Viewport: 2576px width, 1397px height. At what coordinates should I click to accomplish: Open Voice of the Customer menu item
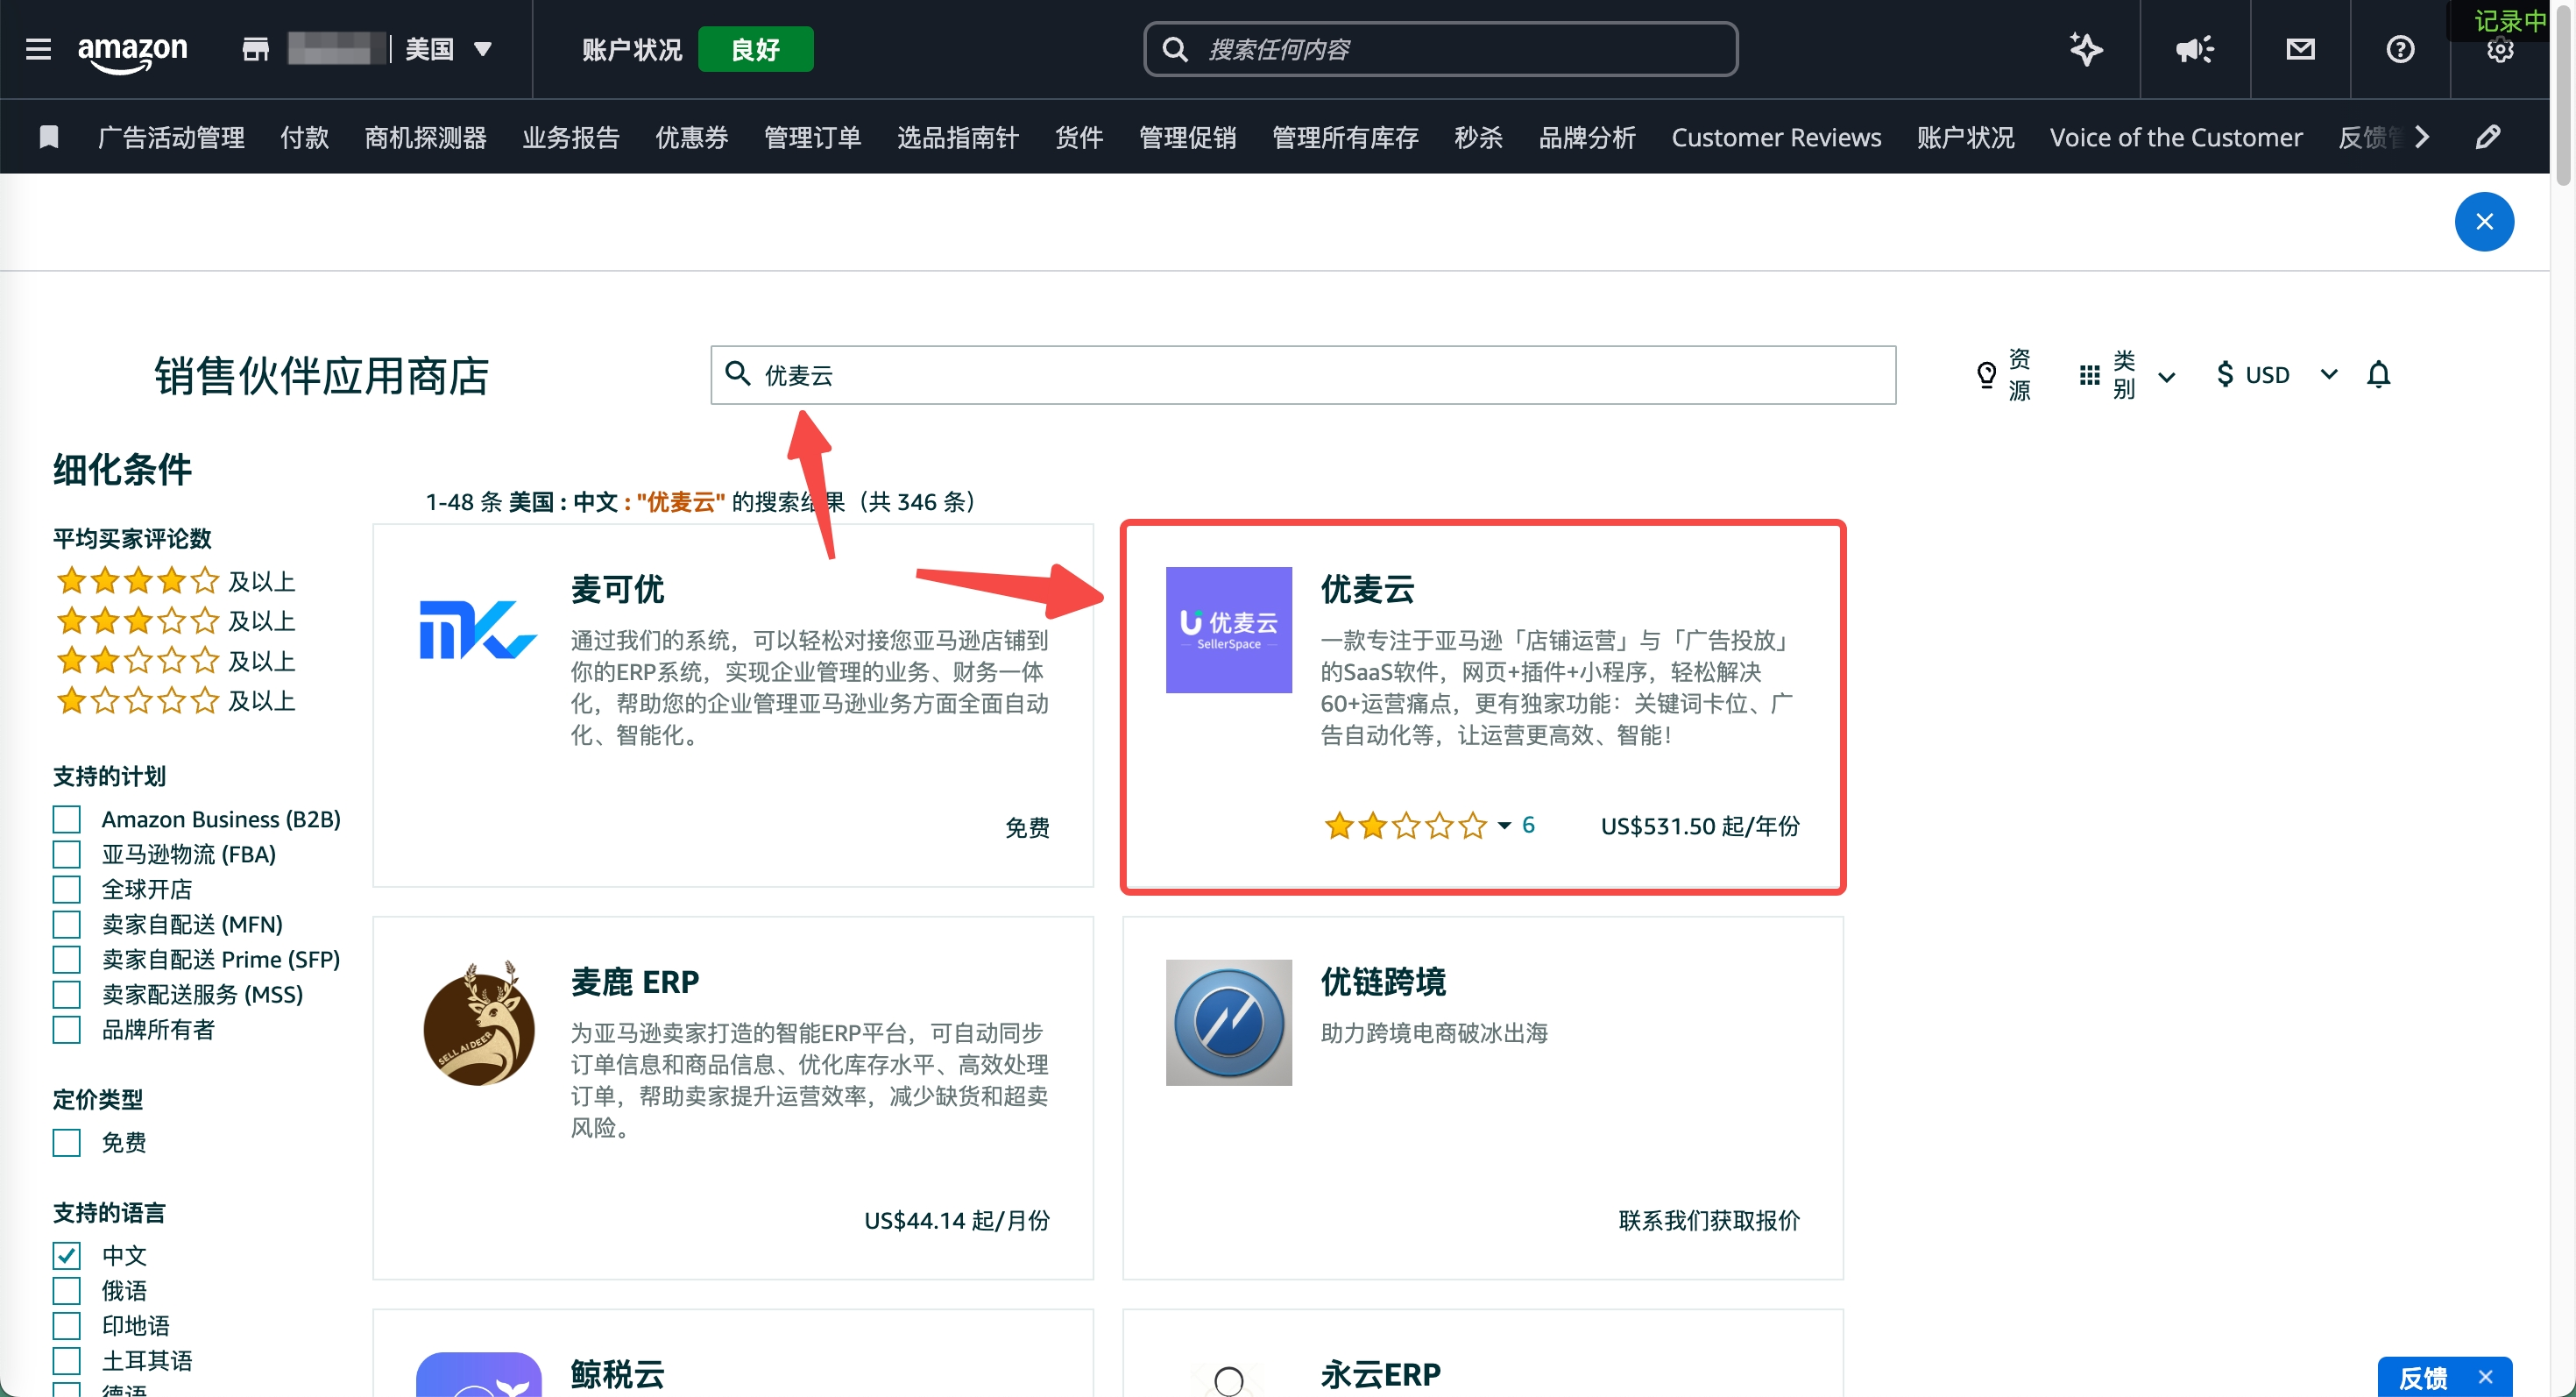[2176, 137]
